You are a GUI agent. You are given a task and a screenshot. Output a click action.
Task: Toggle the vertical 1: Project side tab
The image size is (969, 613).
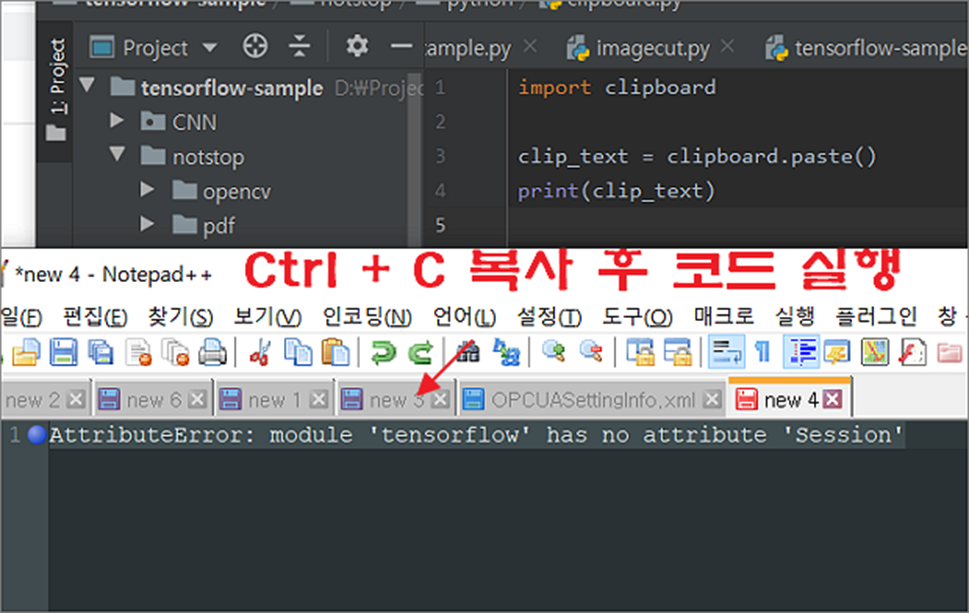point(57,90)
